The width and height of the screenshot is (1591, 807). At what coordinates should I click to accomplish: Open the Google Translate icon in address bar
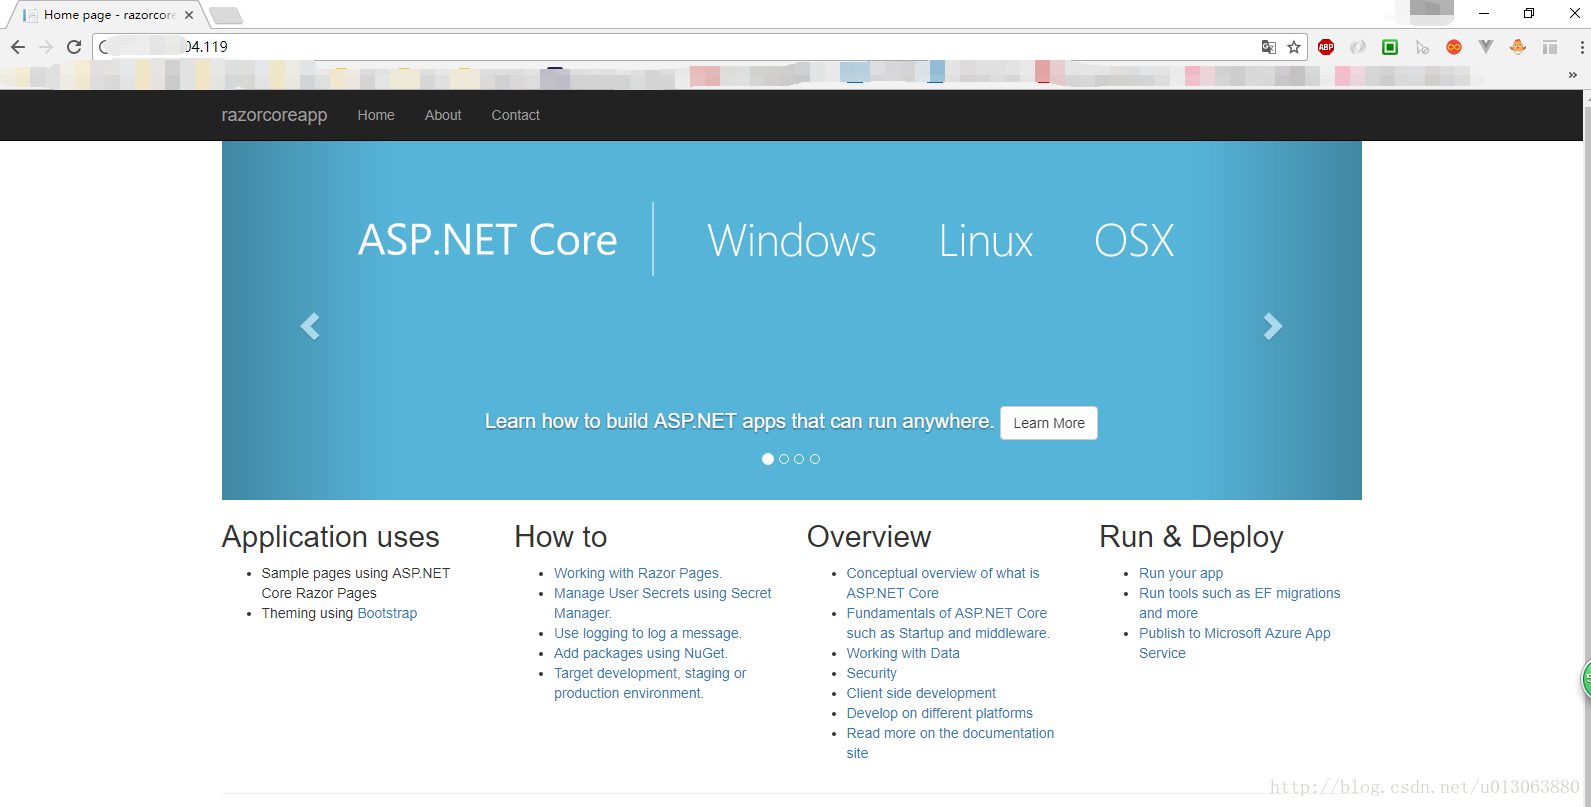pos(1269,47)
